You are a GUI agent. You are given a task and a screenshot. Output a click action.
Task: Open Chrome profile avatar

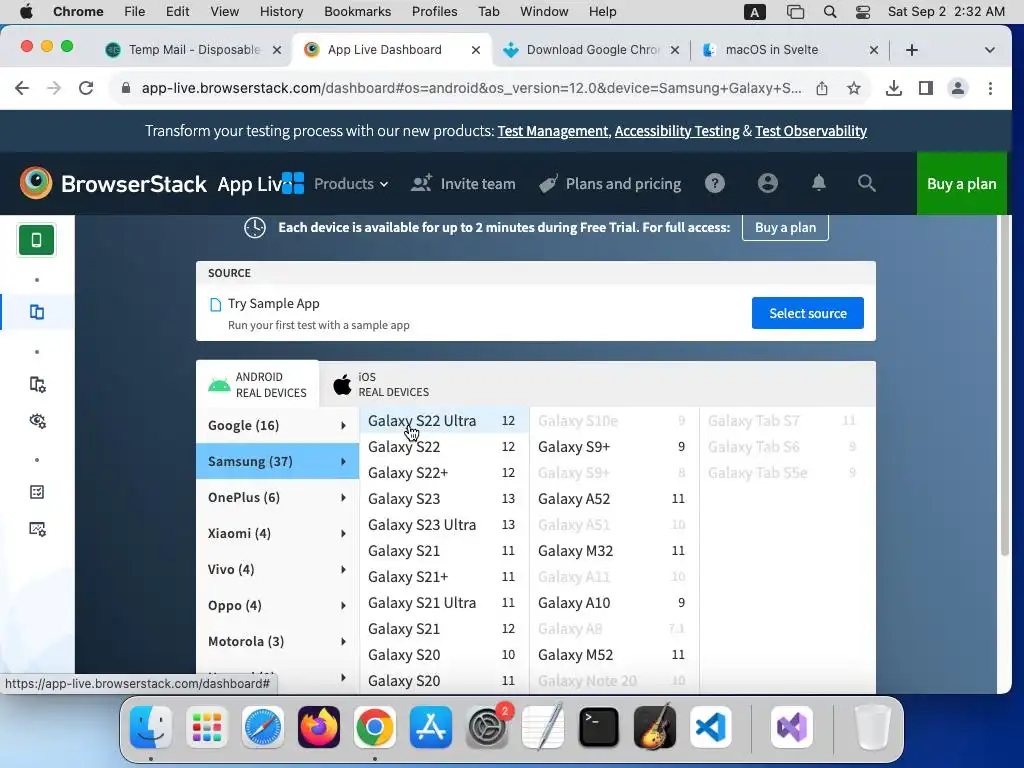[x=957, y=88]
